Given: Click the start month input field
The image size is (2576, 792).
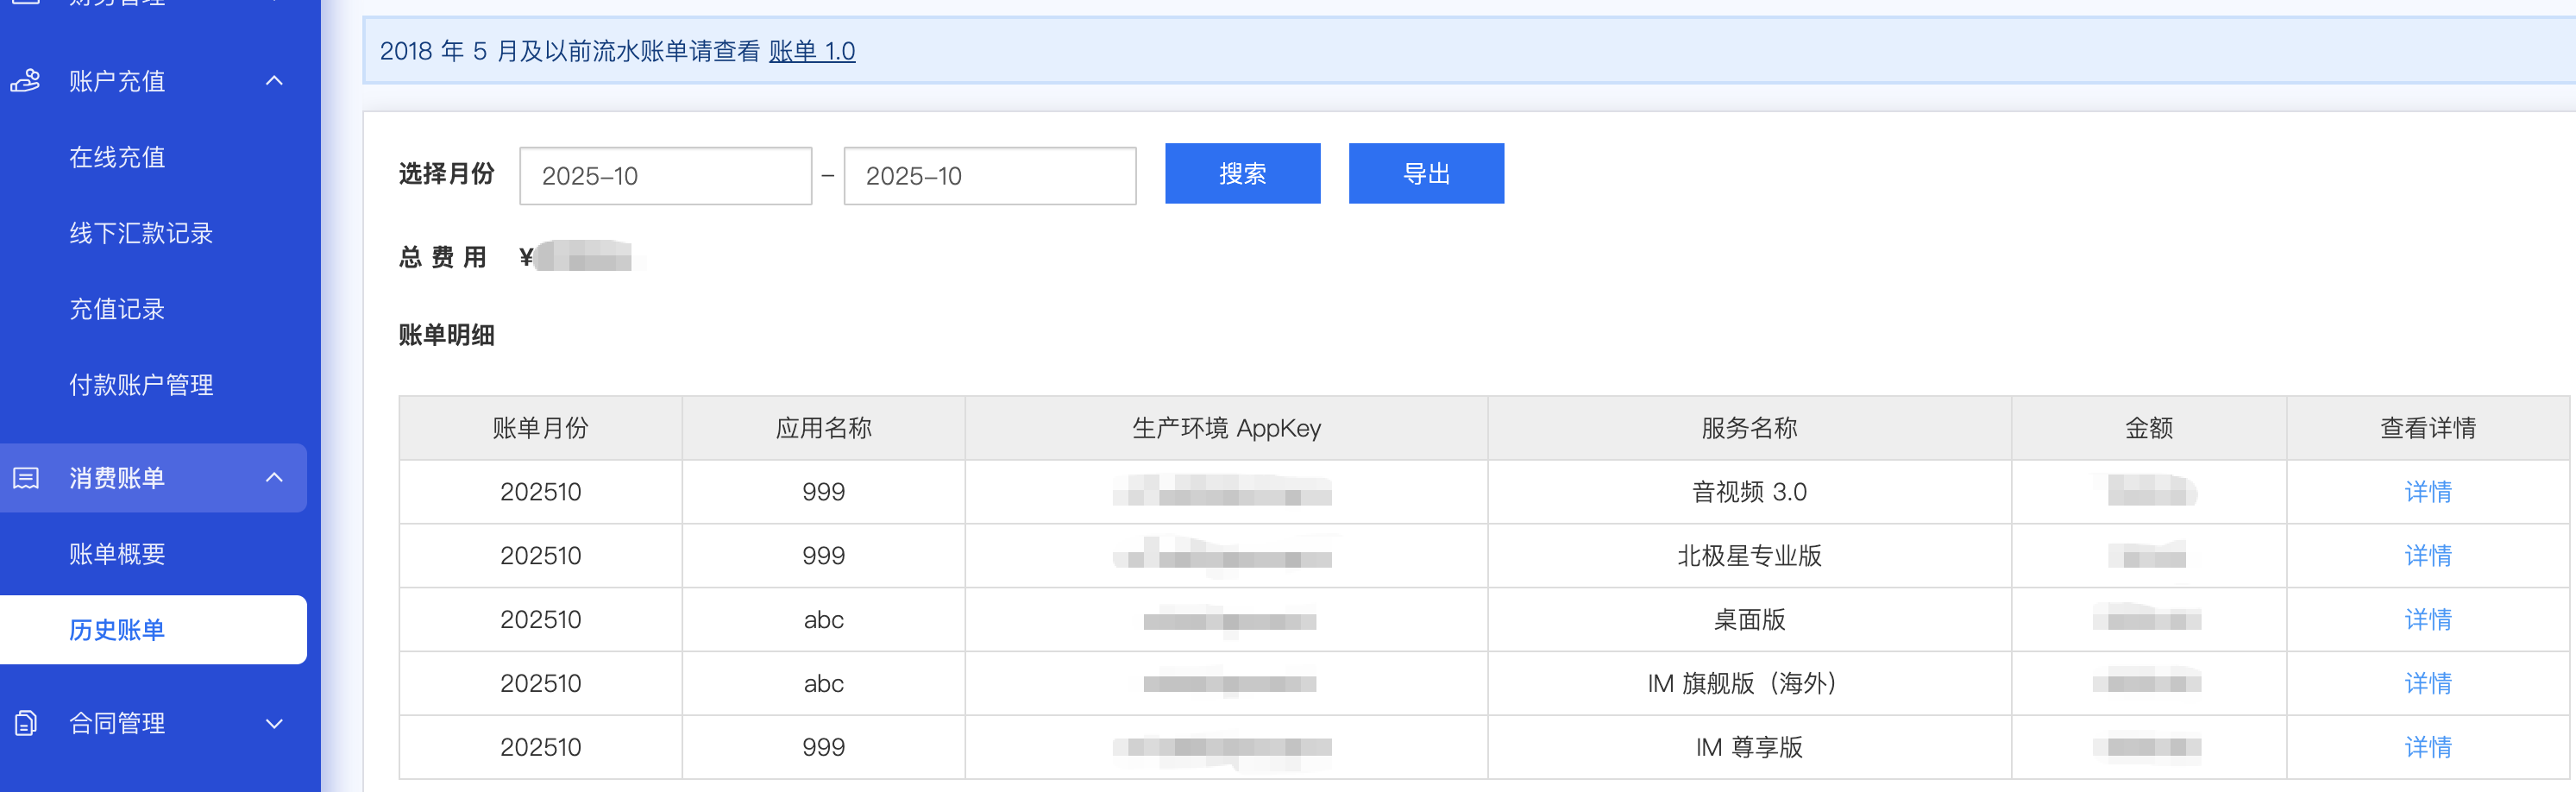Looking at the screenshot, I should click(x=665, y=176).
